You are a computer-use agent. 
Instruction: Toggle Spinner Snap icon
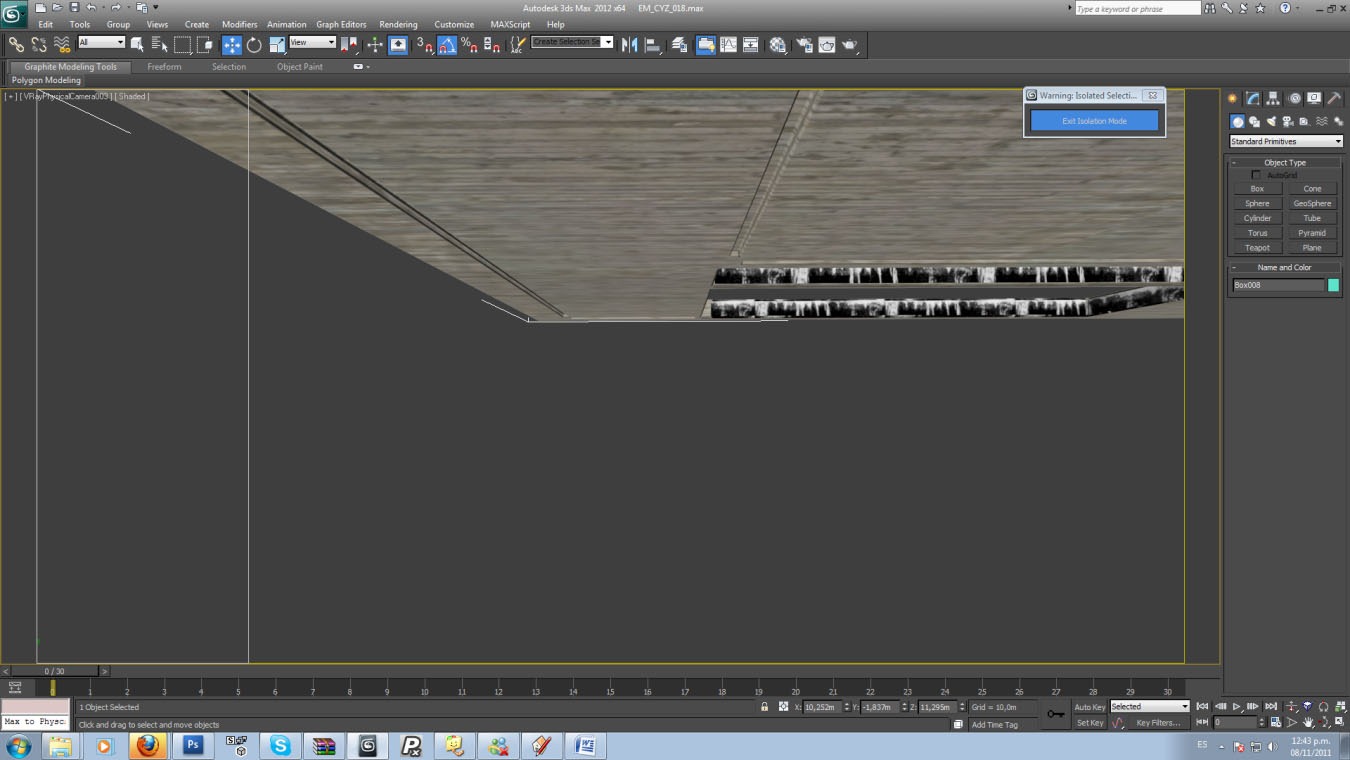tap(492, 45)
